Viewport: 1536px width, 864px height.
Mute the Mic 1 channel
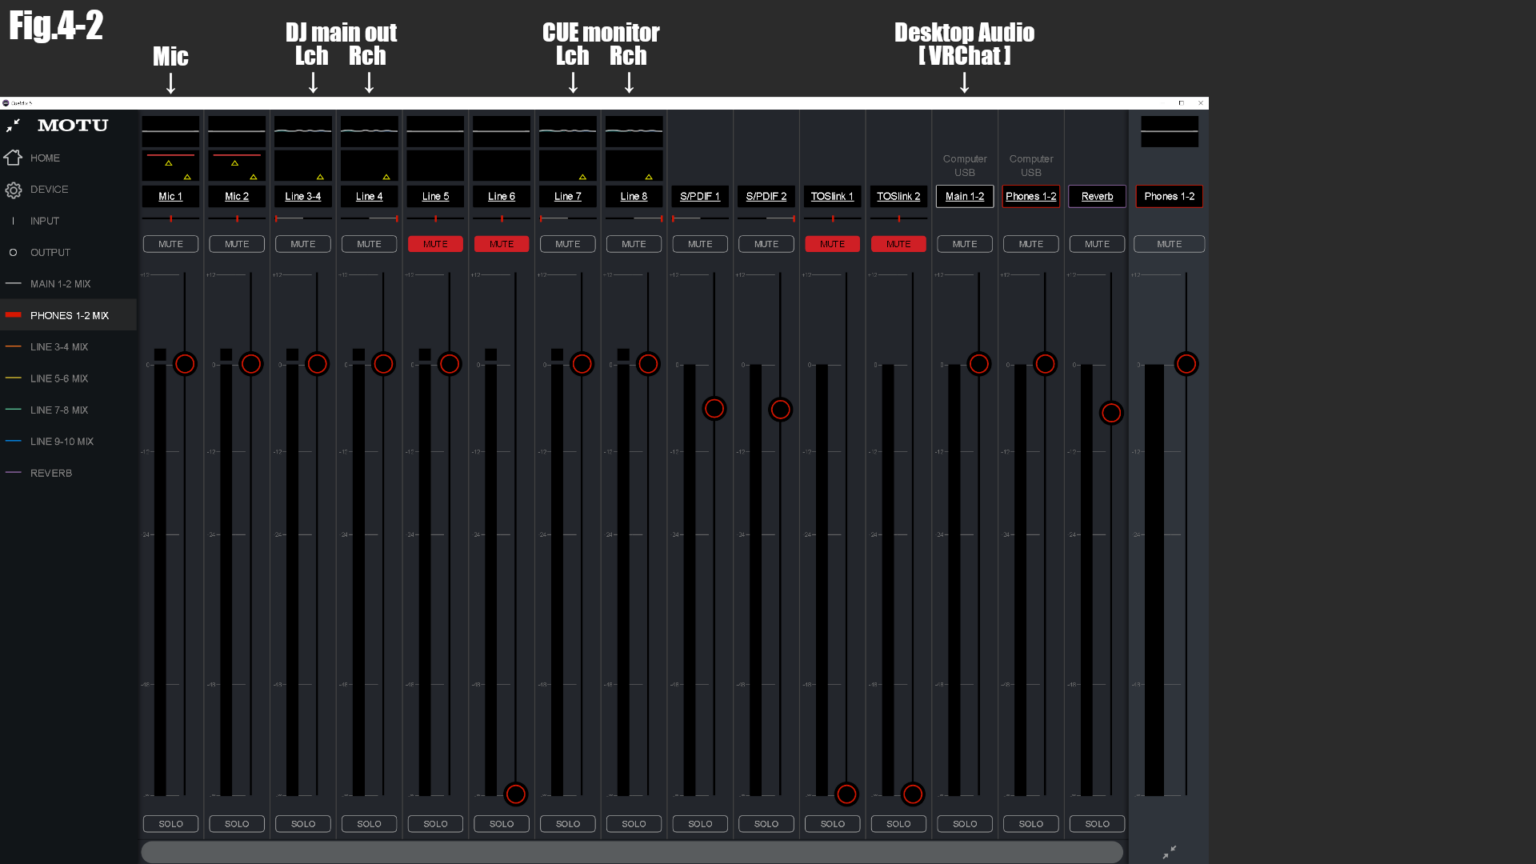coord(170,244)
